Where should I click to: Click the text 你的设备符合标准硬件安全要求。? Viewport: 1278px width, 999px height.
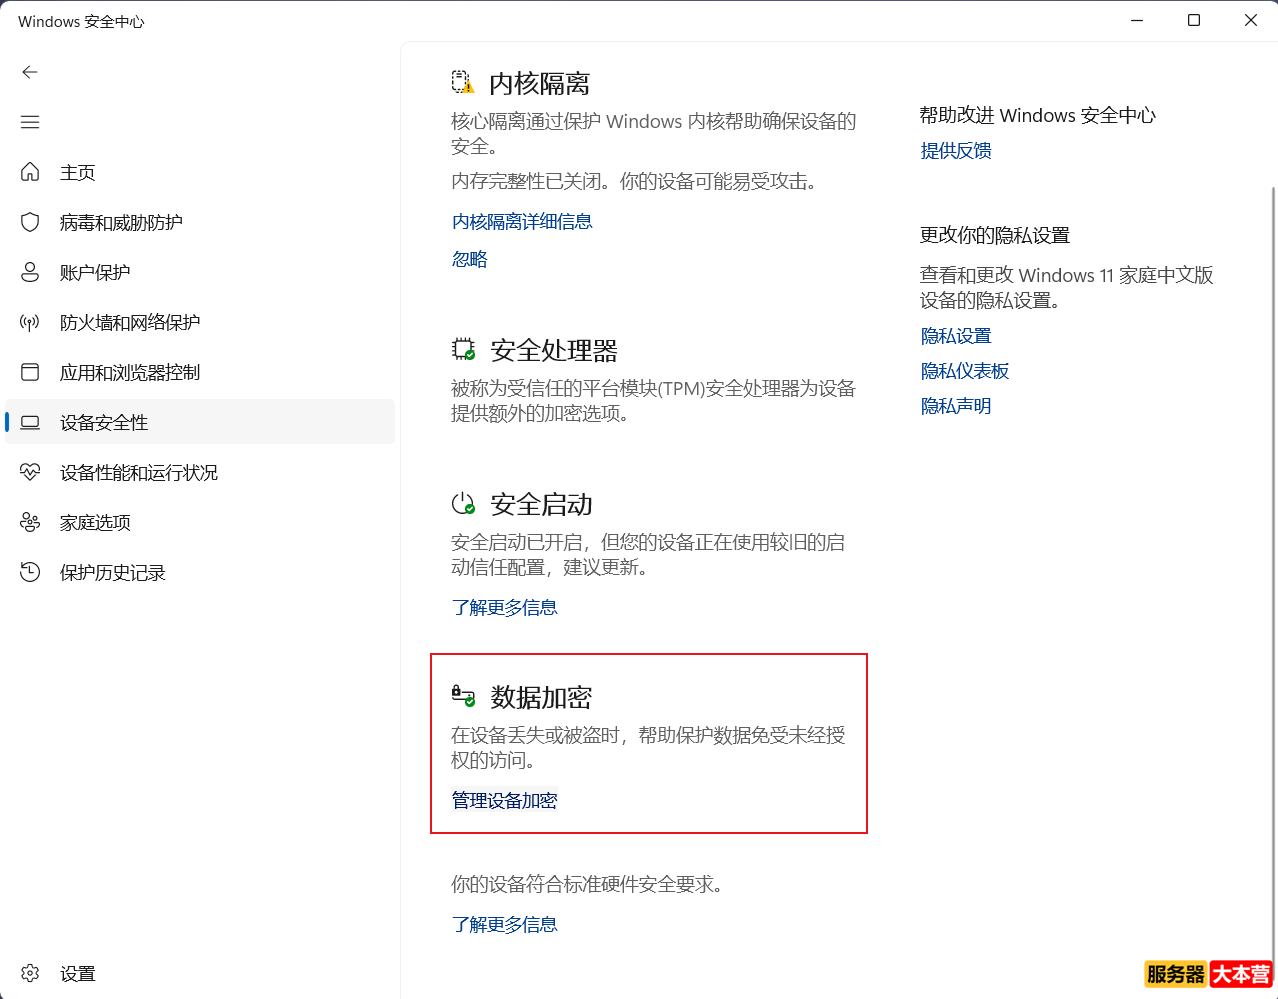[588, 885]
